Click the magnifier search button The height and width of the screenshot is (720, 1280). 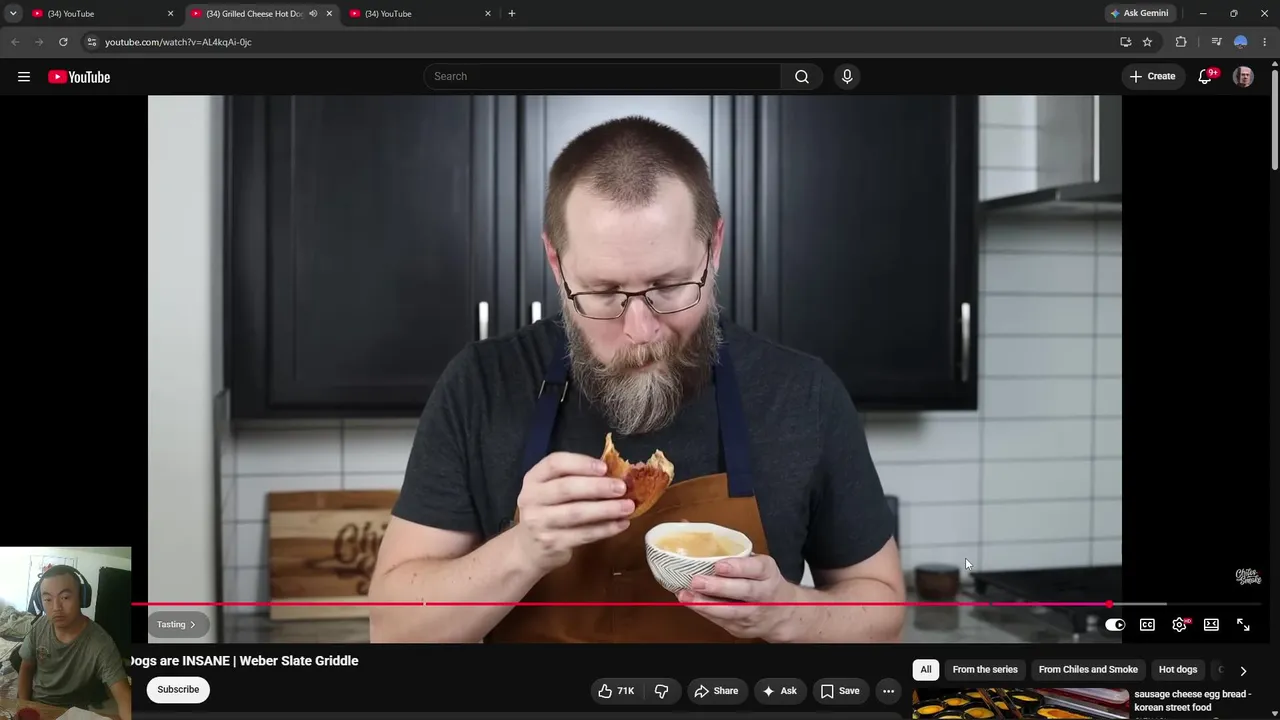click(802, 77)
